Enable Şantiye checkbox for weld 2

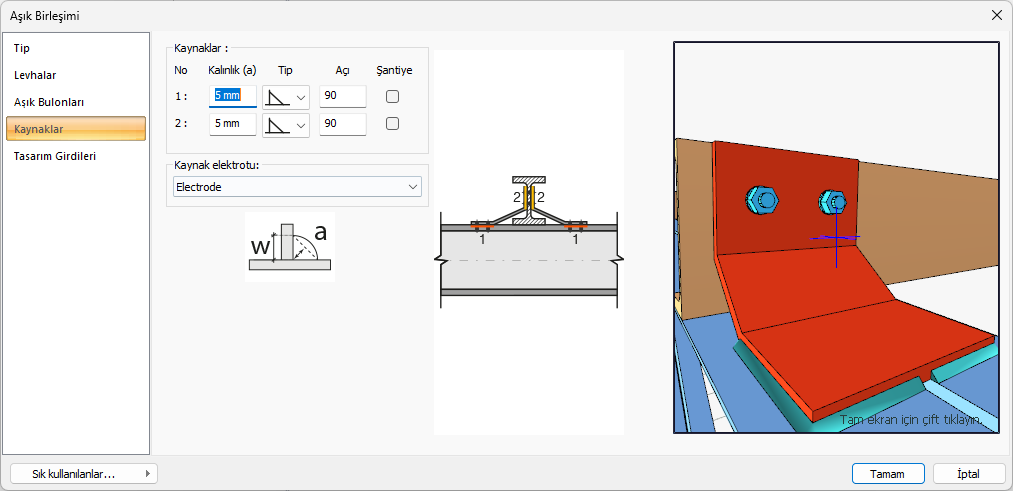tap(393, 124)
